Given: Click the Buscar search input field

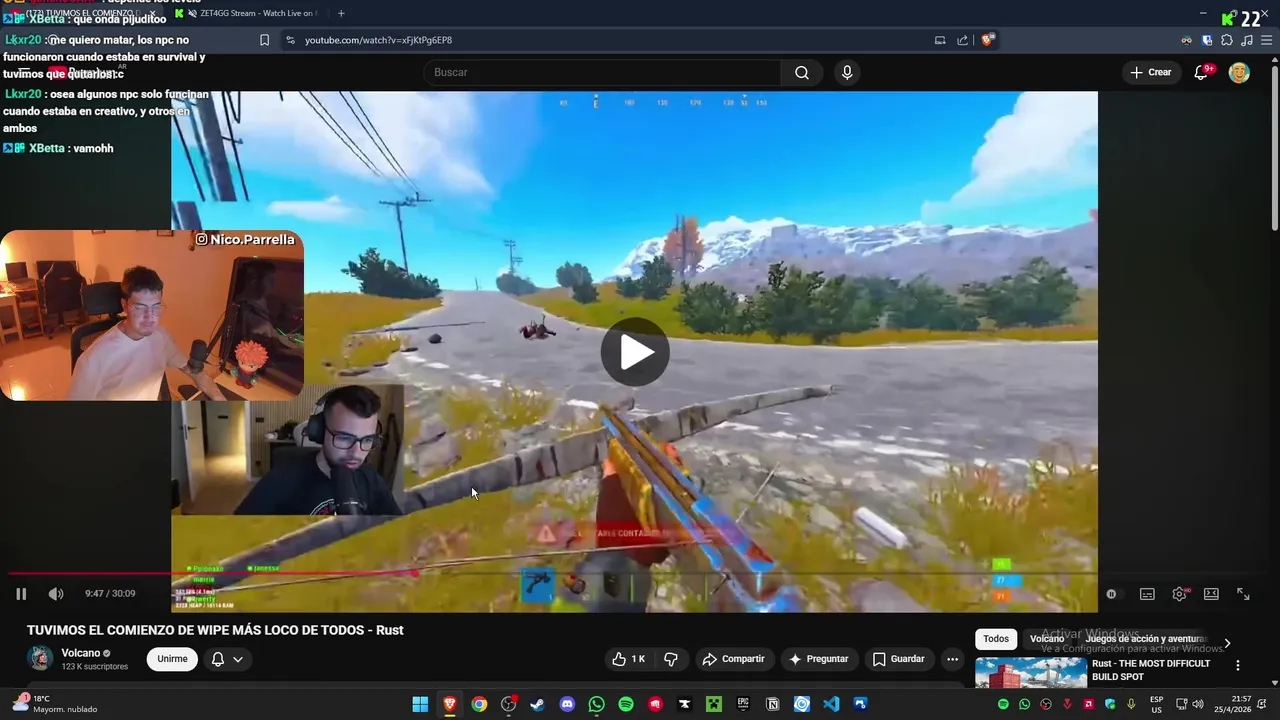Looking at the screenshot, I should (603, 72).
